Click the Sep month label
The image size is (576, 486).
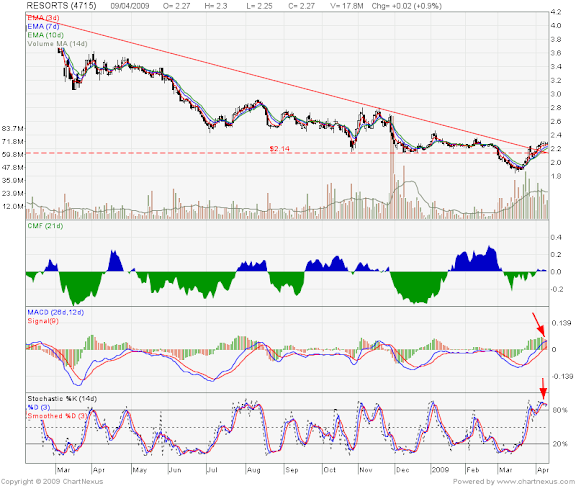[292, 470]
